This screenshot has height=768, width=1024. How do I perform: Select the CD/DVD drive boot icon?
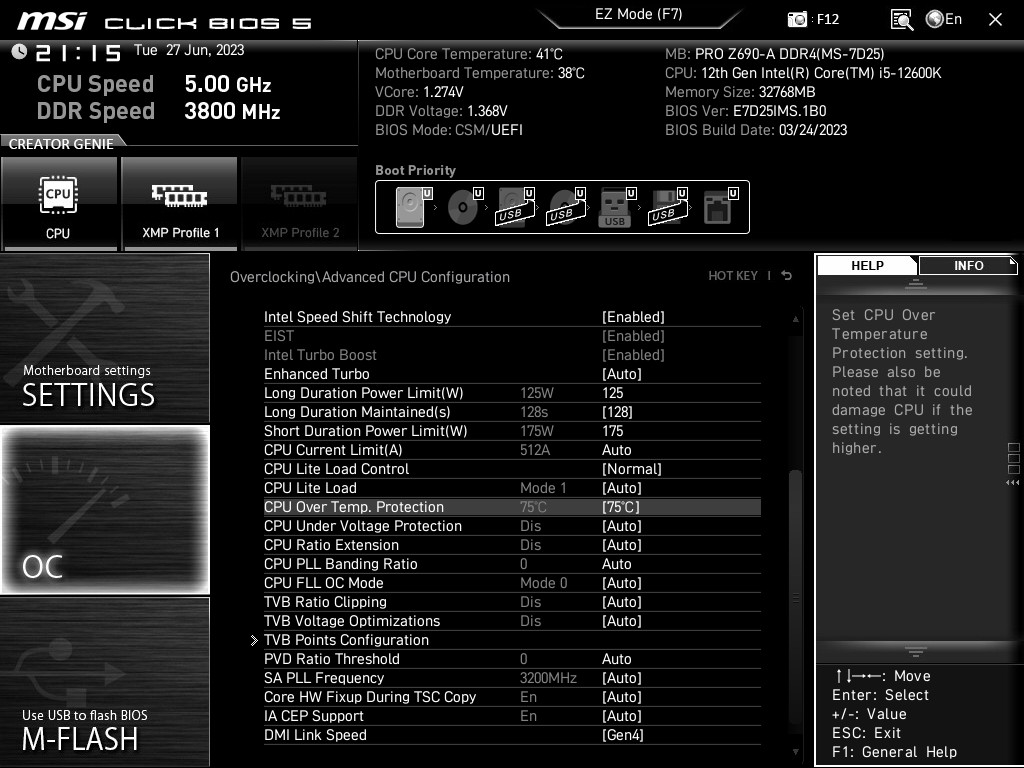point(464,207)
